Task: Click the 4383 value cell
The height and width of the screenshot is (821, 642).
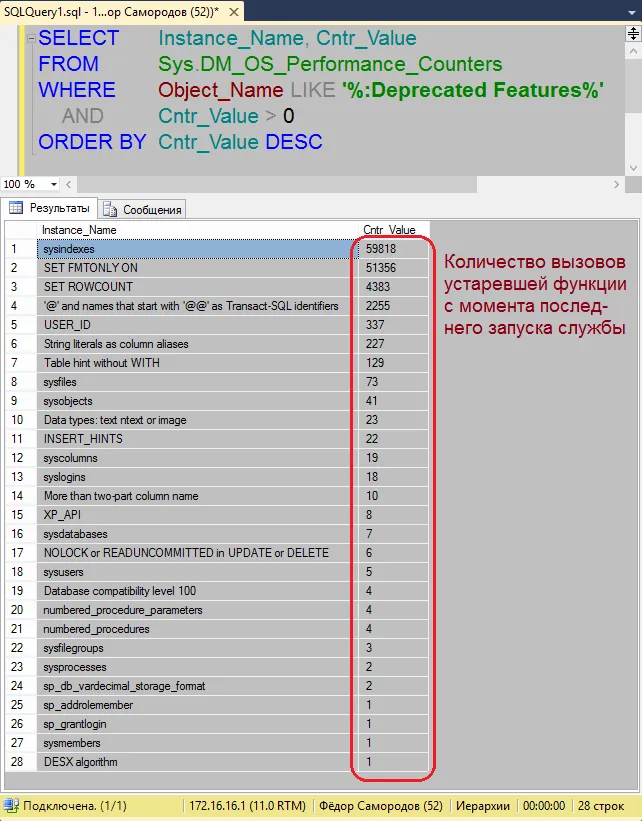Action: click(x=392, y=287)
